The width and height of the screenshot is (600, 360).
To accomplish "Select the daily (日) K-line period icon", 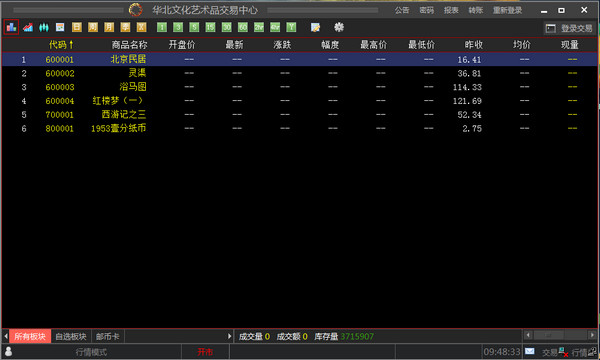I will [77, 27].
